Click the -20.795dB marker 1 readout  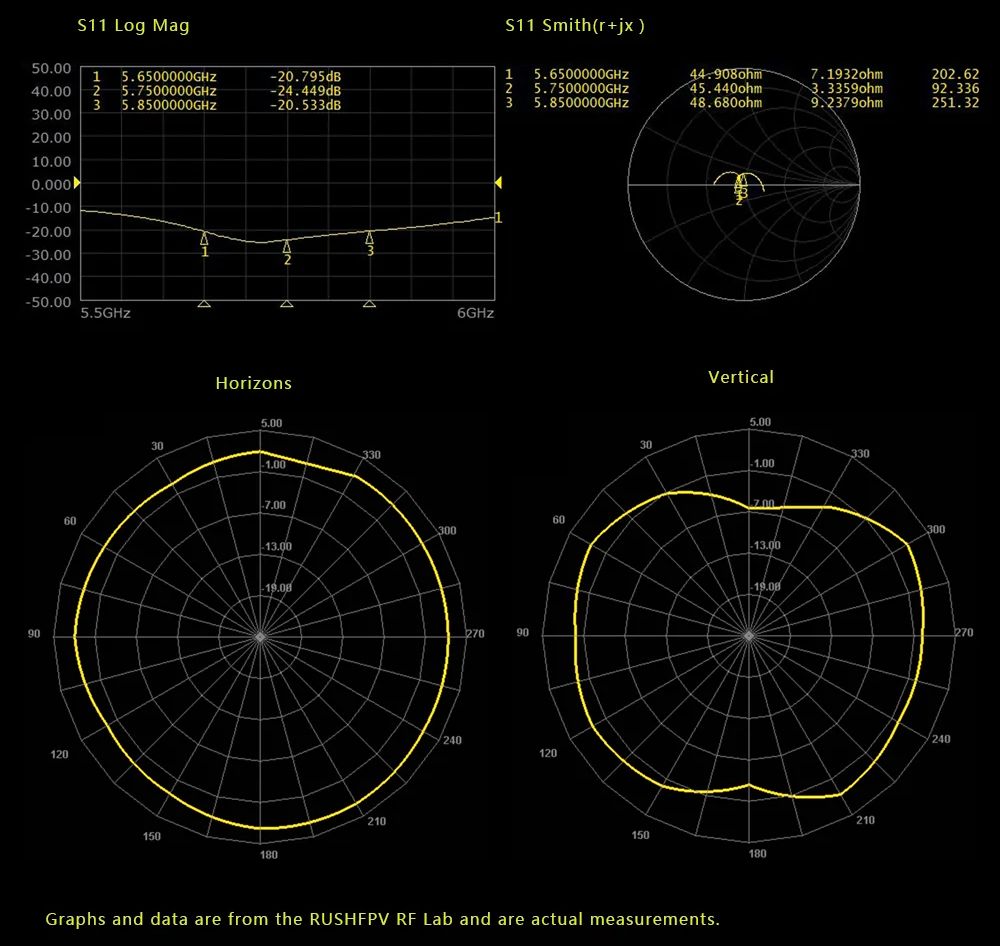305,76
